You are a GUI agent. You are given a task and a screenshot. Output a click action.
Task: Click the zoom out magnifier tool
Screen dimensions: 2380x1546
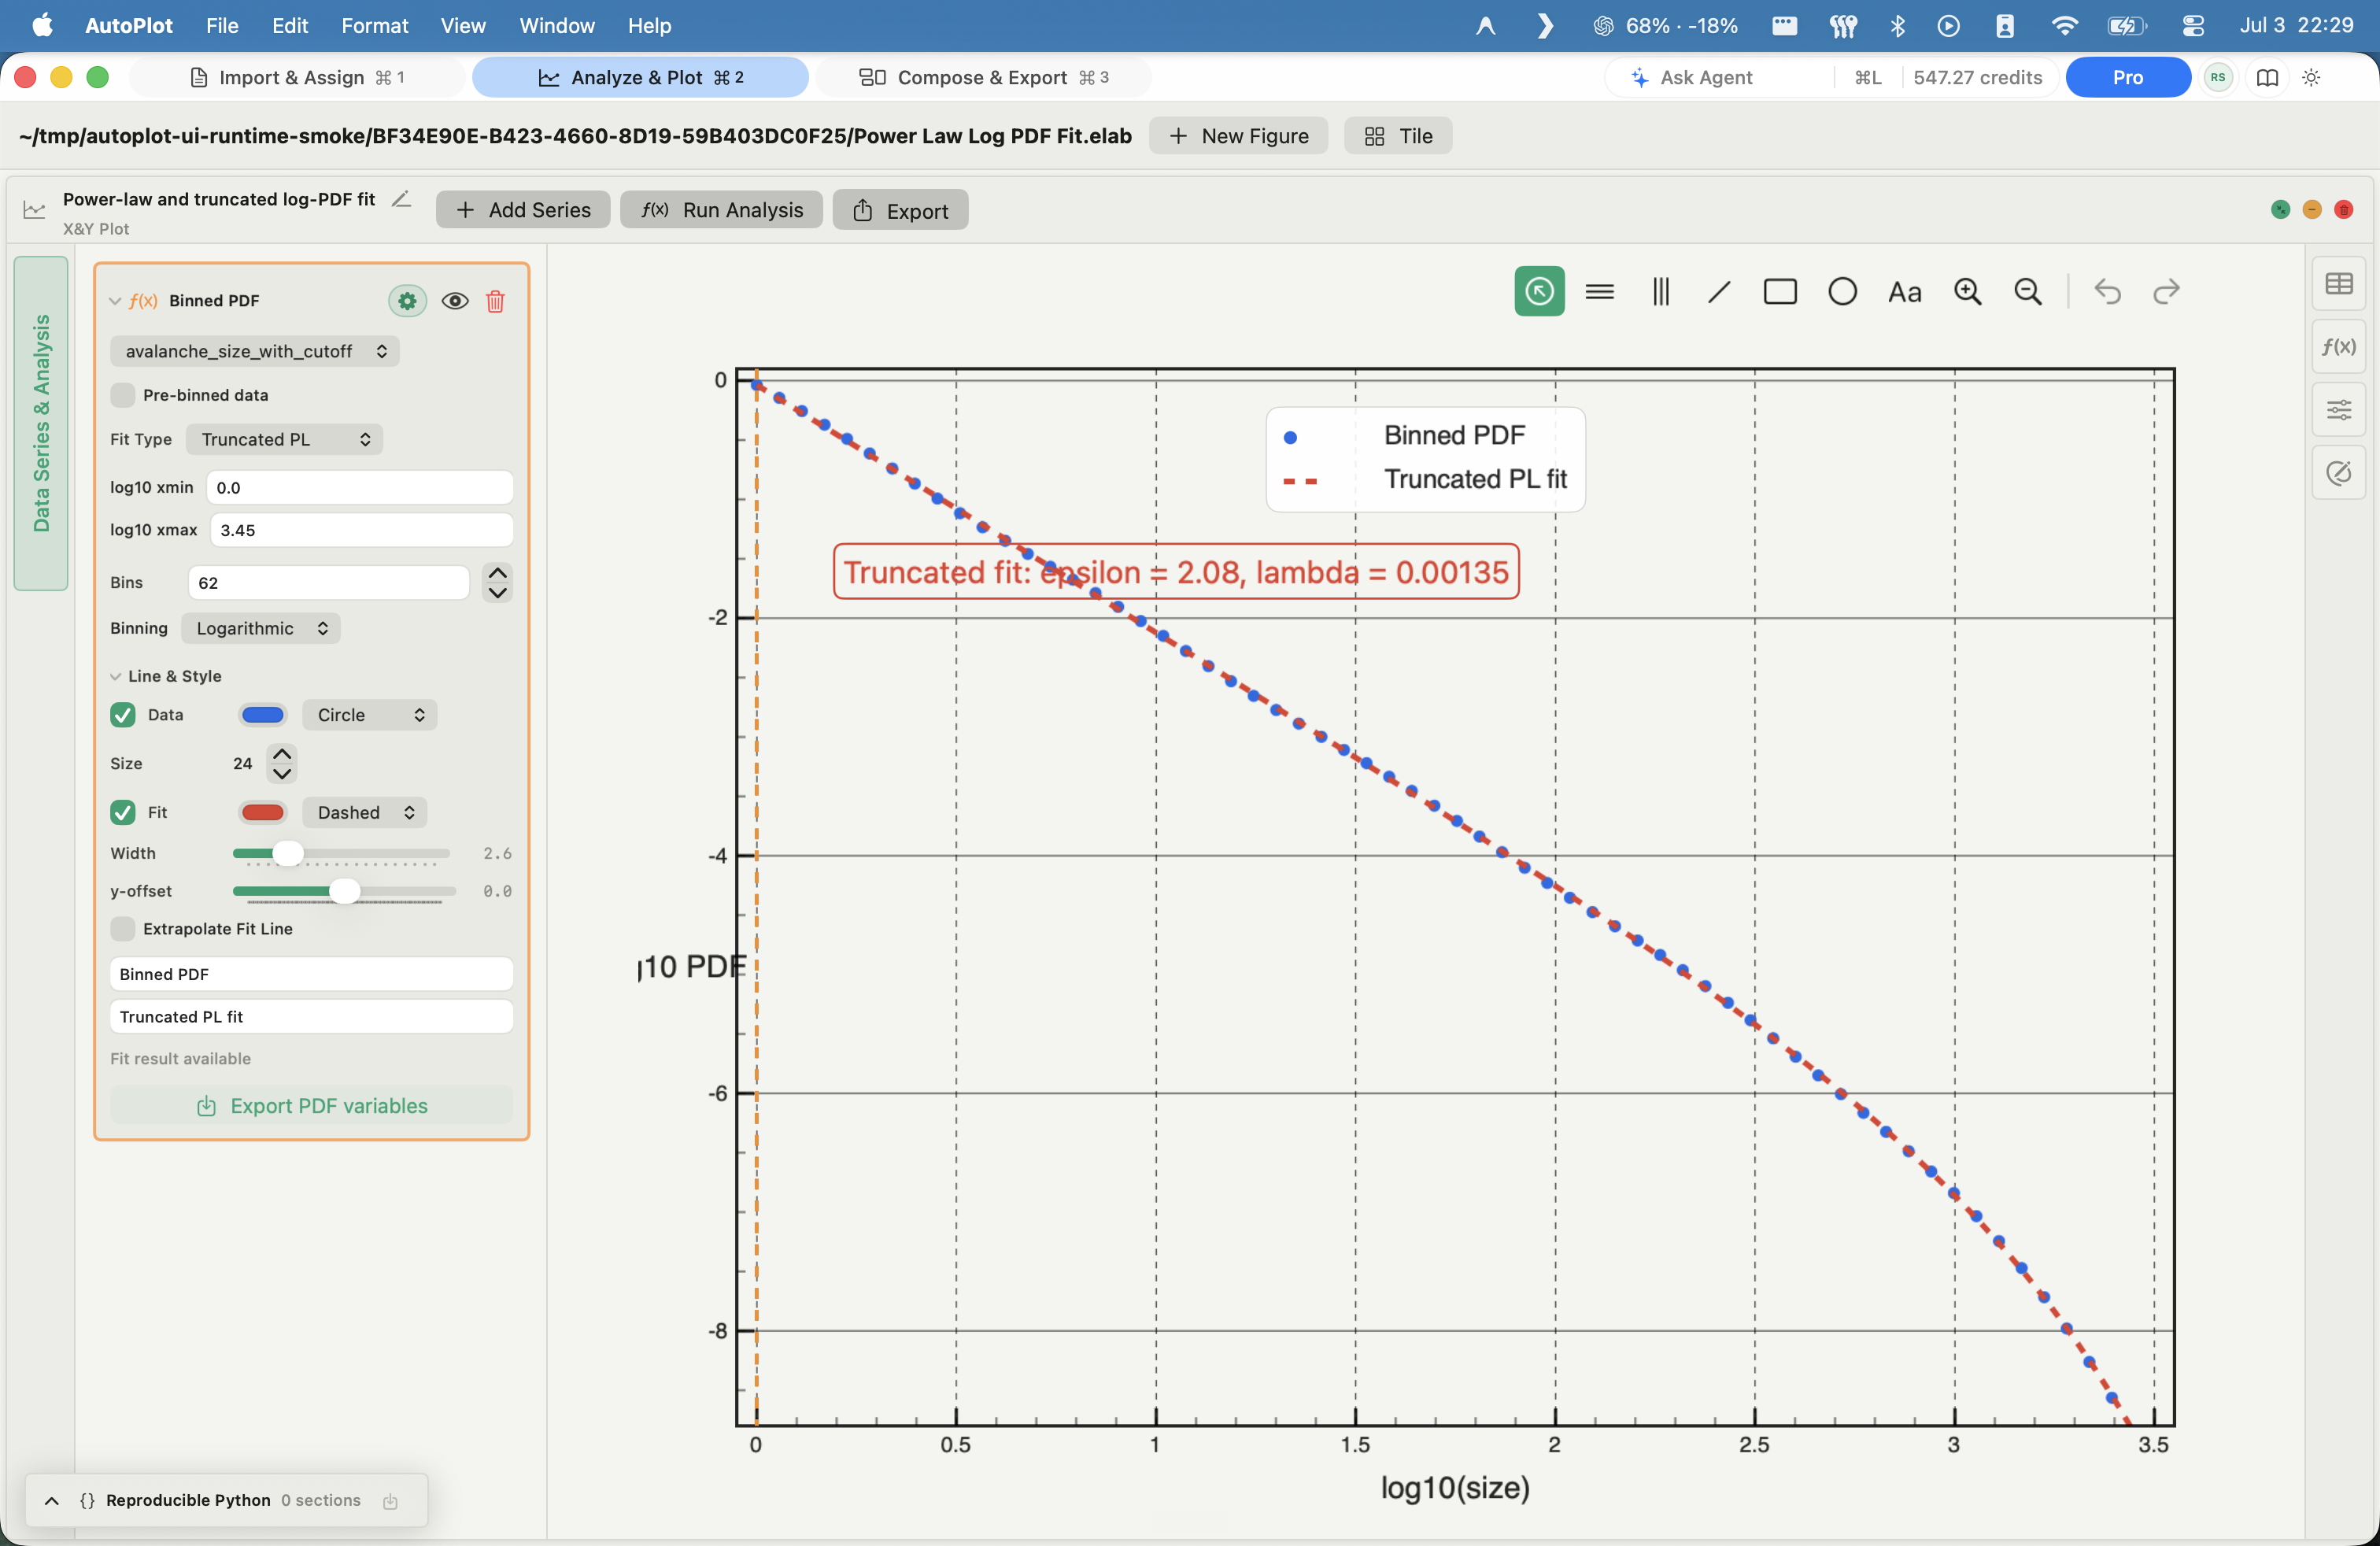pyautogui.click(x=2027, y=291)
